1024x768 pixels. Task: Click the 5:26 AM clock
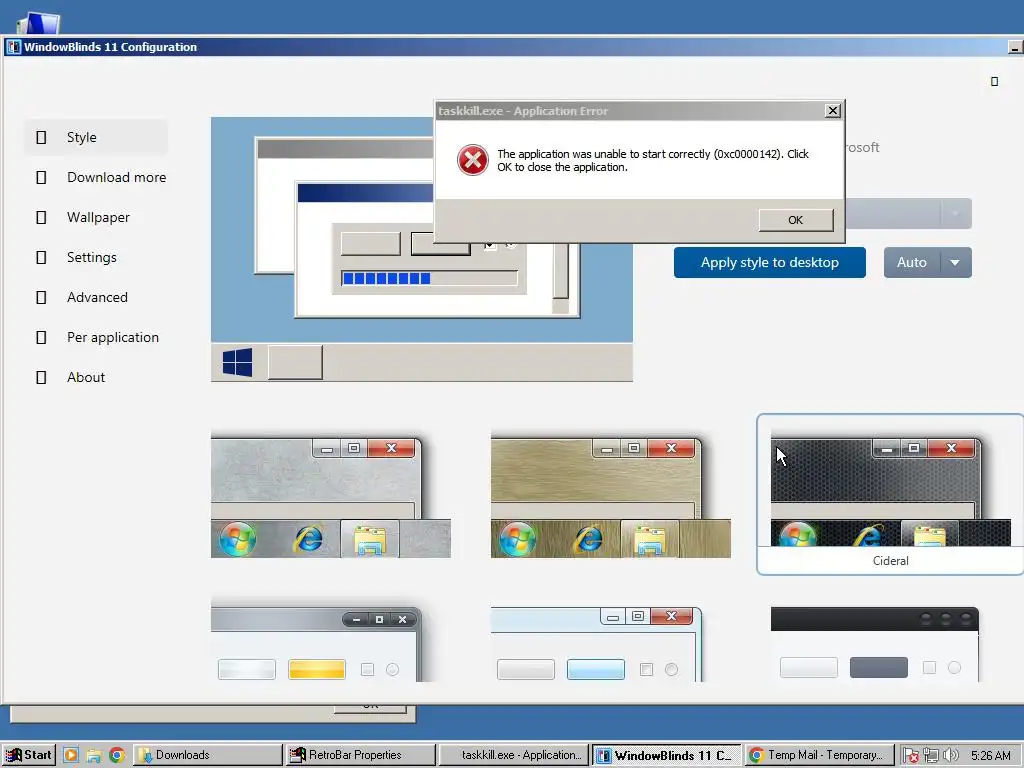pyautogui.click(x=991, y=756)
